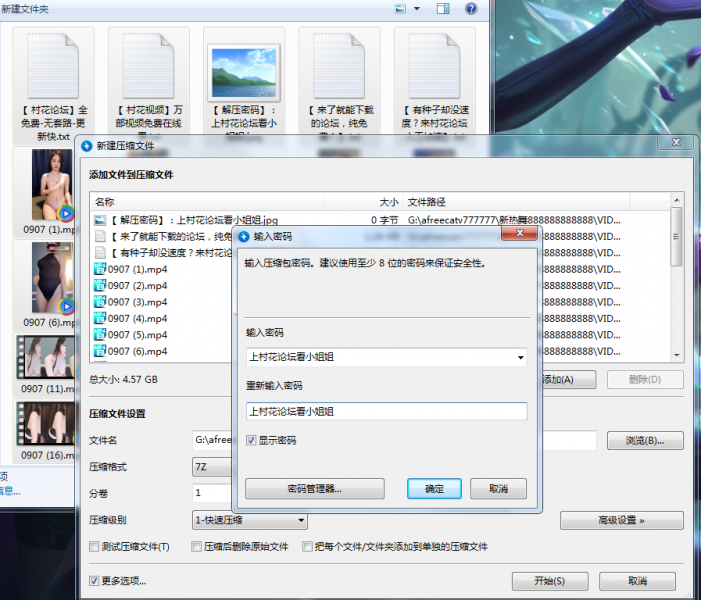The width and height of the screenshot is (701, 600).
Task: Click the Explorer help question mark icon
Action: 472,8
